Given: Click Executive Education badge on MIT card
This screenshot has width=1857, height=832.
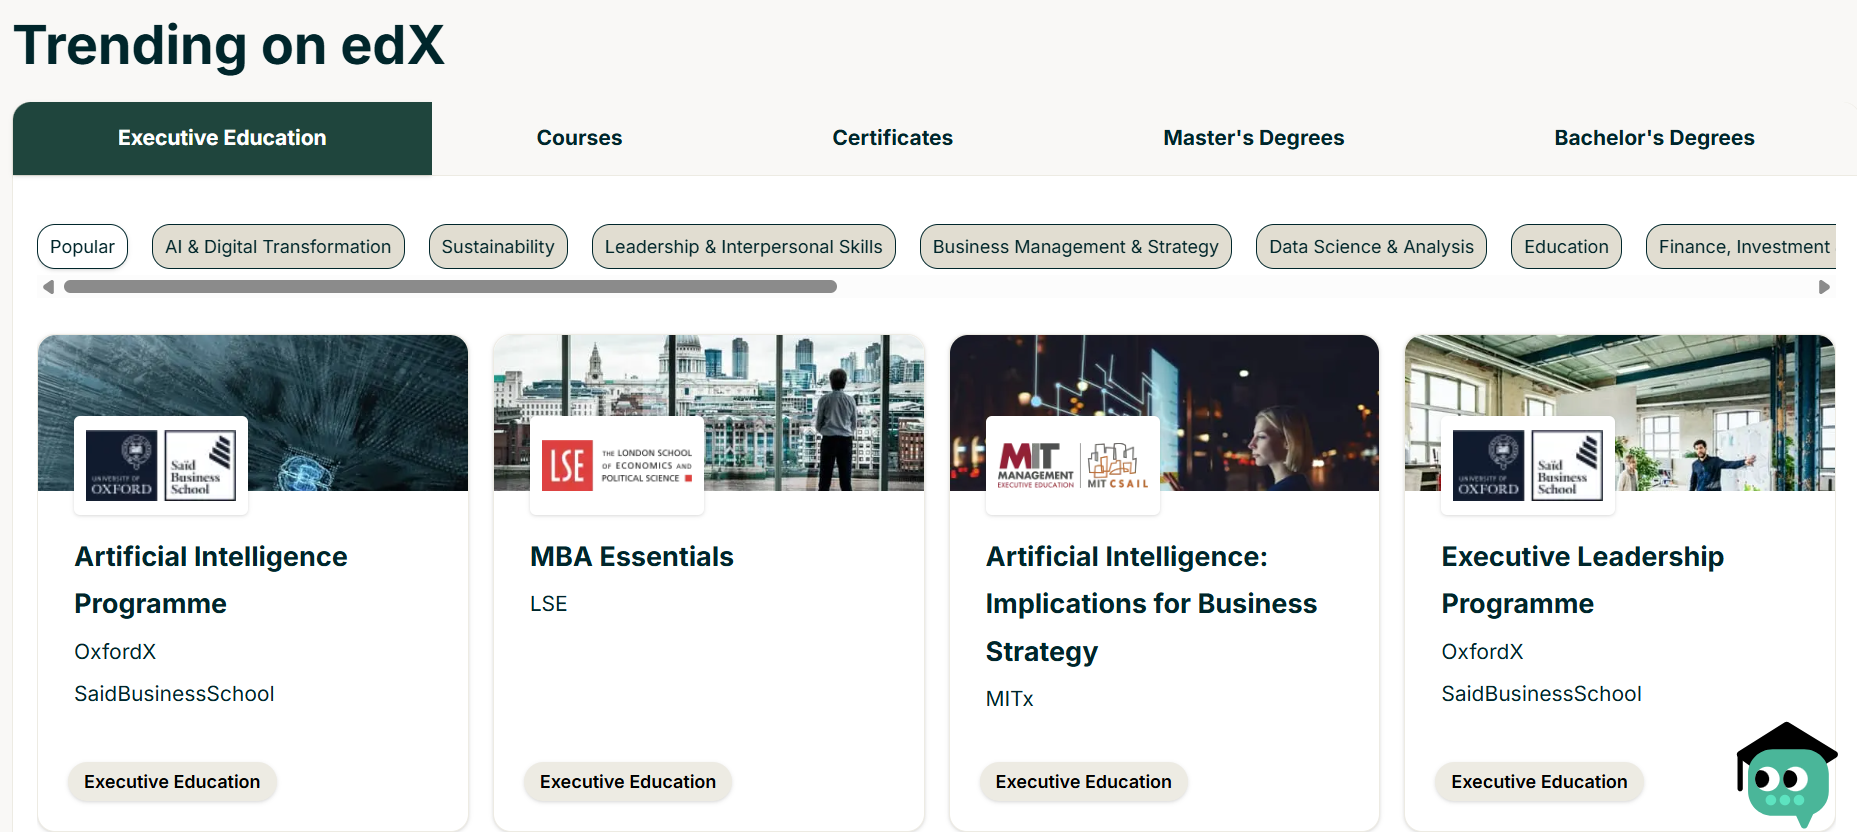Looking at the screenshot, I should (1083, 782).
